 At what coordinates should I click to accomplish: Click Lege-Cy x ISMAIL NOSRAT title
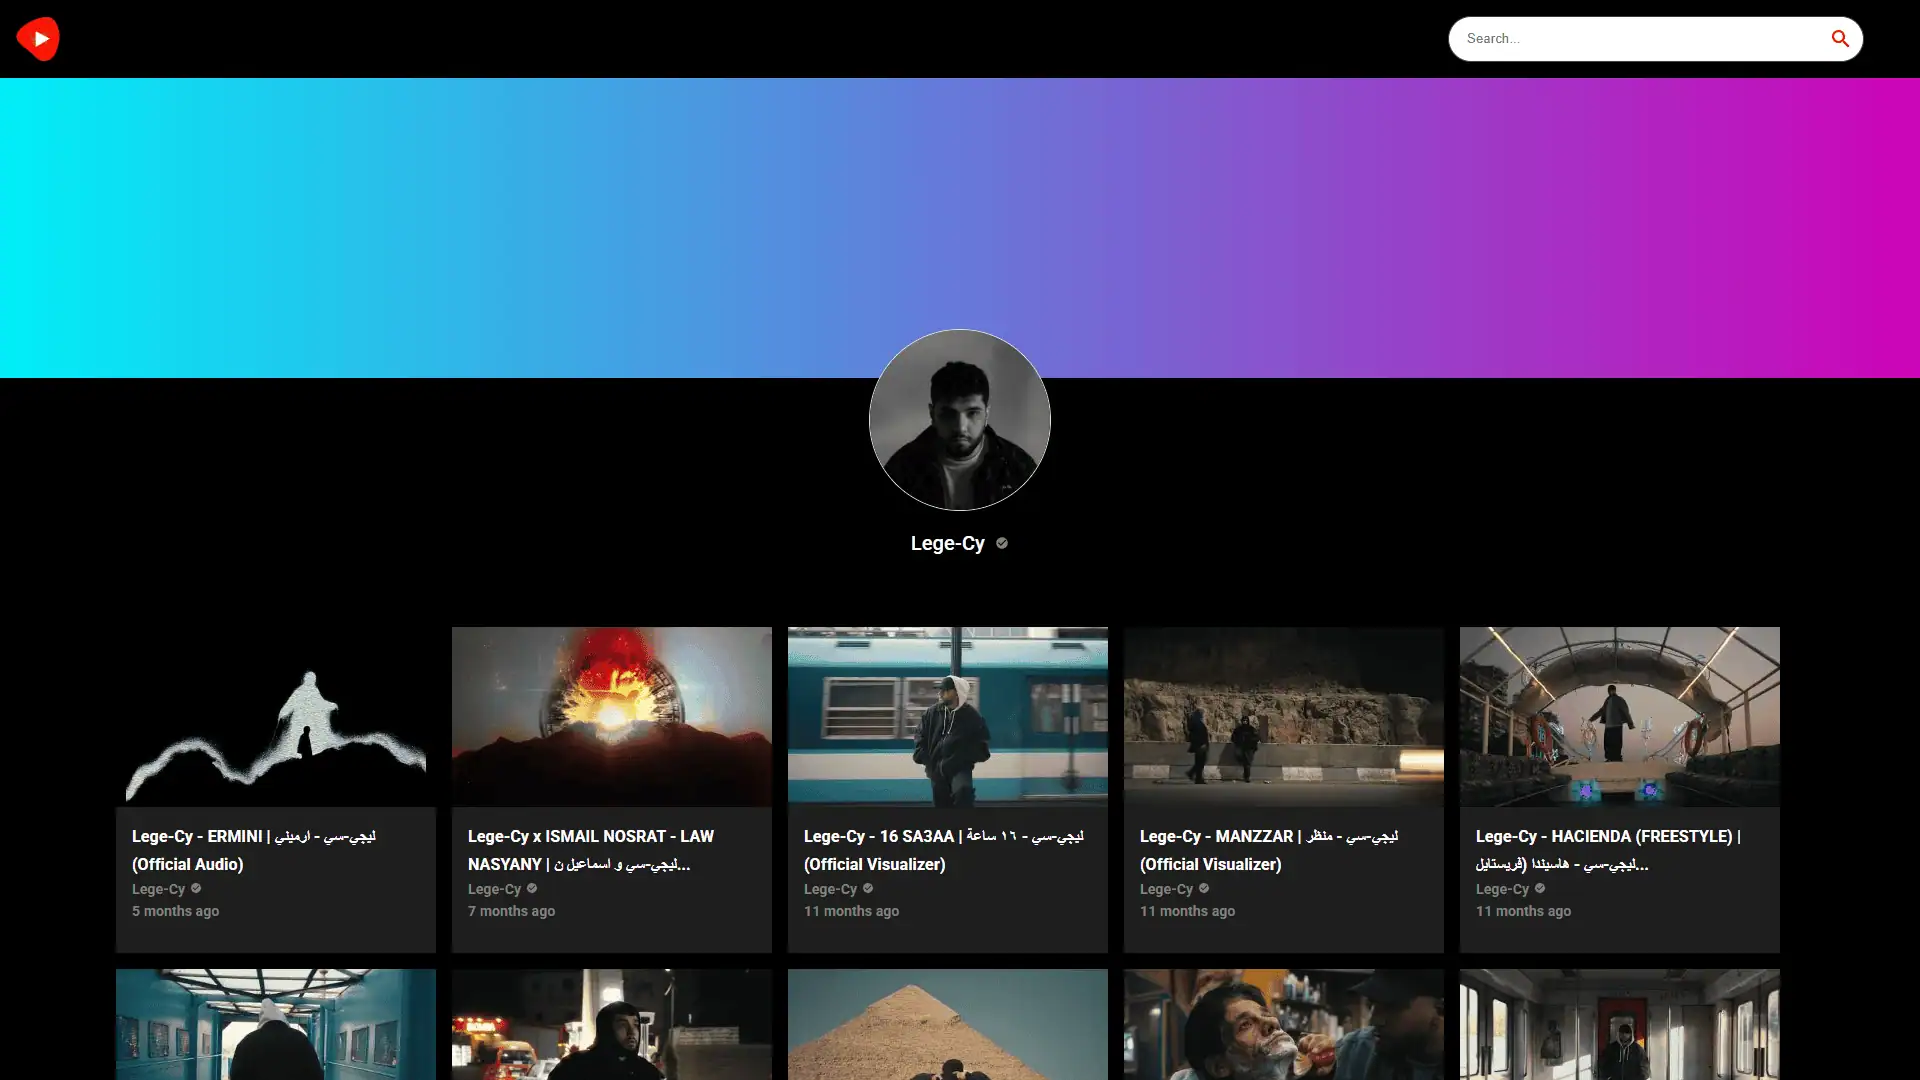[591, 850]
